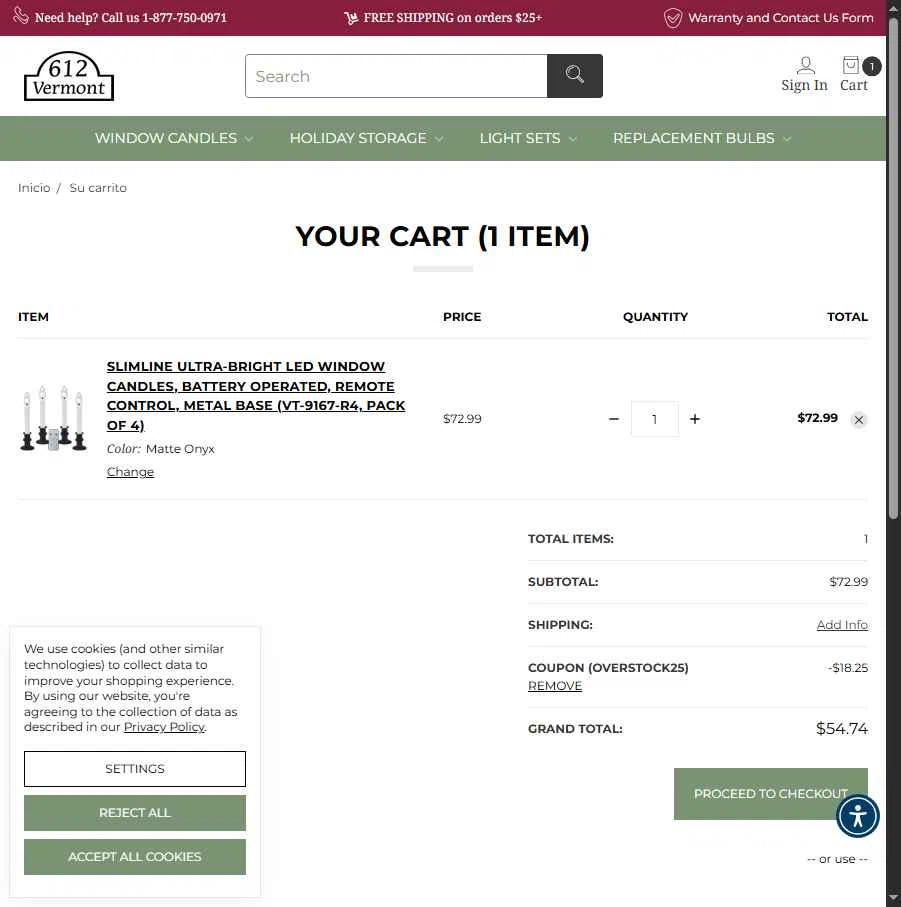
Task: Click the YOUR CART (1 ITEM) heading
Action: point(442,236)
